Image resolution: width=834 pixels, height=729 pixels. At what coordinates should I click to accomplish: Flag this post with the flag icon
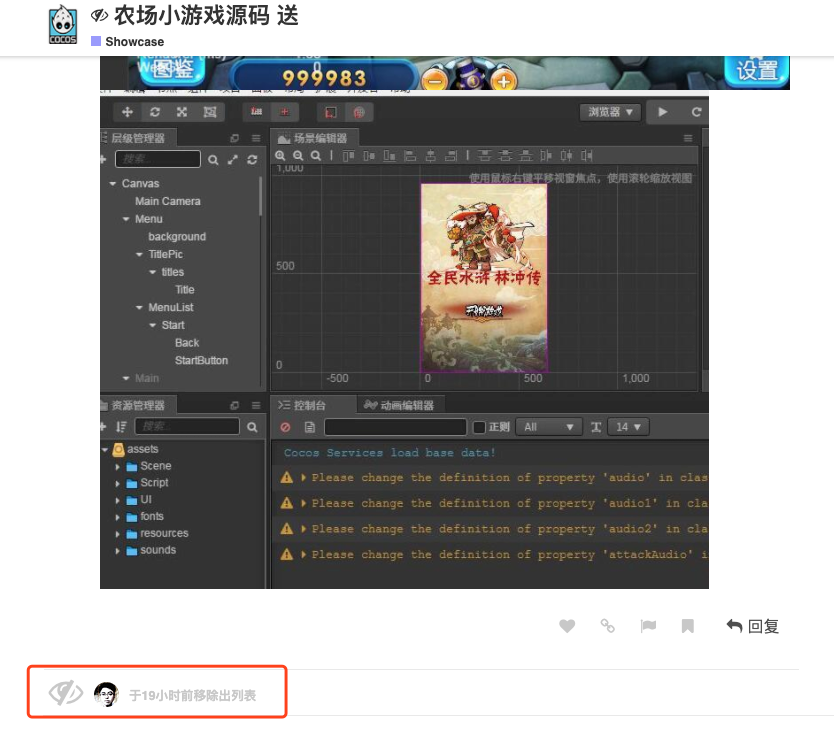coord(648,626)
